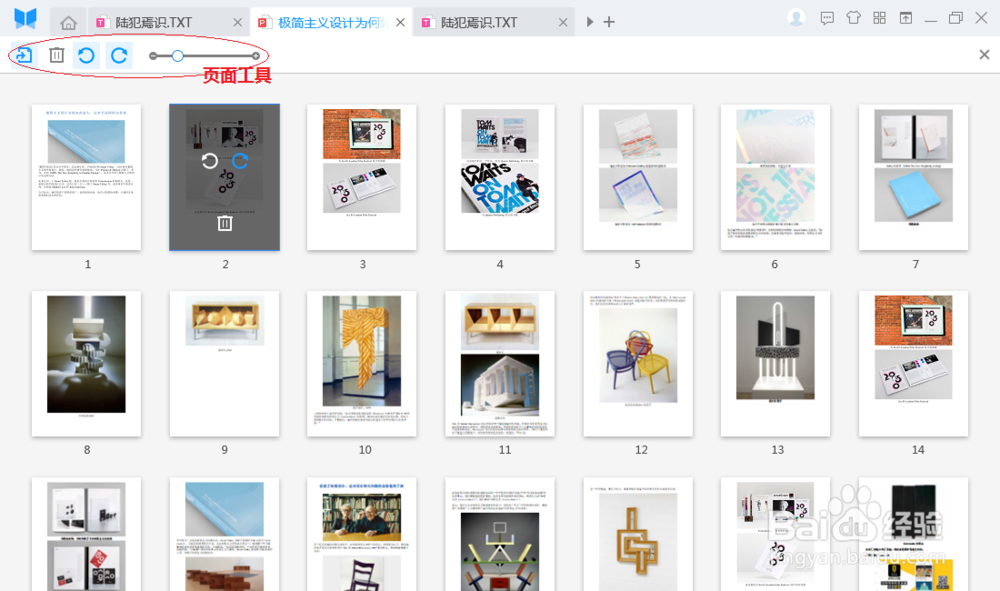The width and height of the screenshot is (1000, 591).
Task: Select page 13 thumbnail
Action: (775, 364)
